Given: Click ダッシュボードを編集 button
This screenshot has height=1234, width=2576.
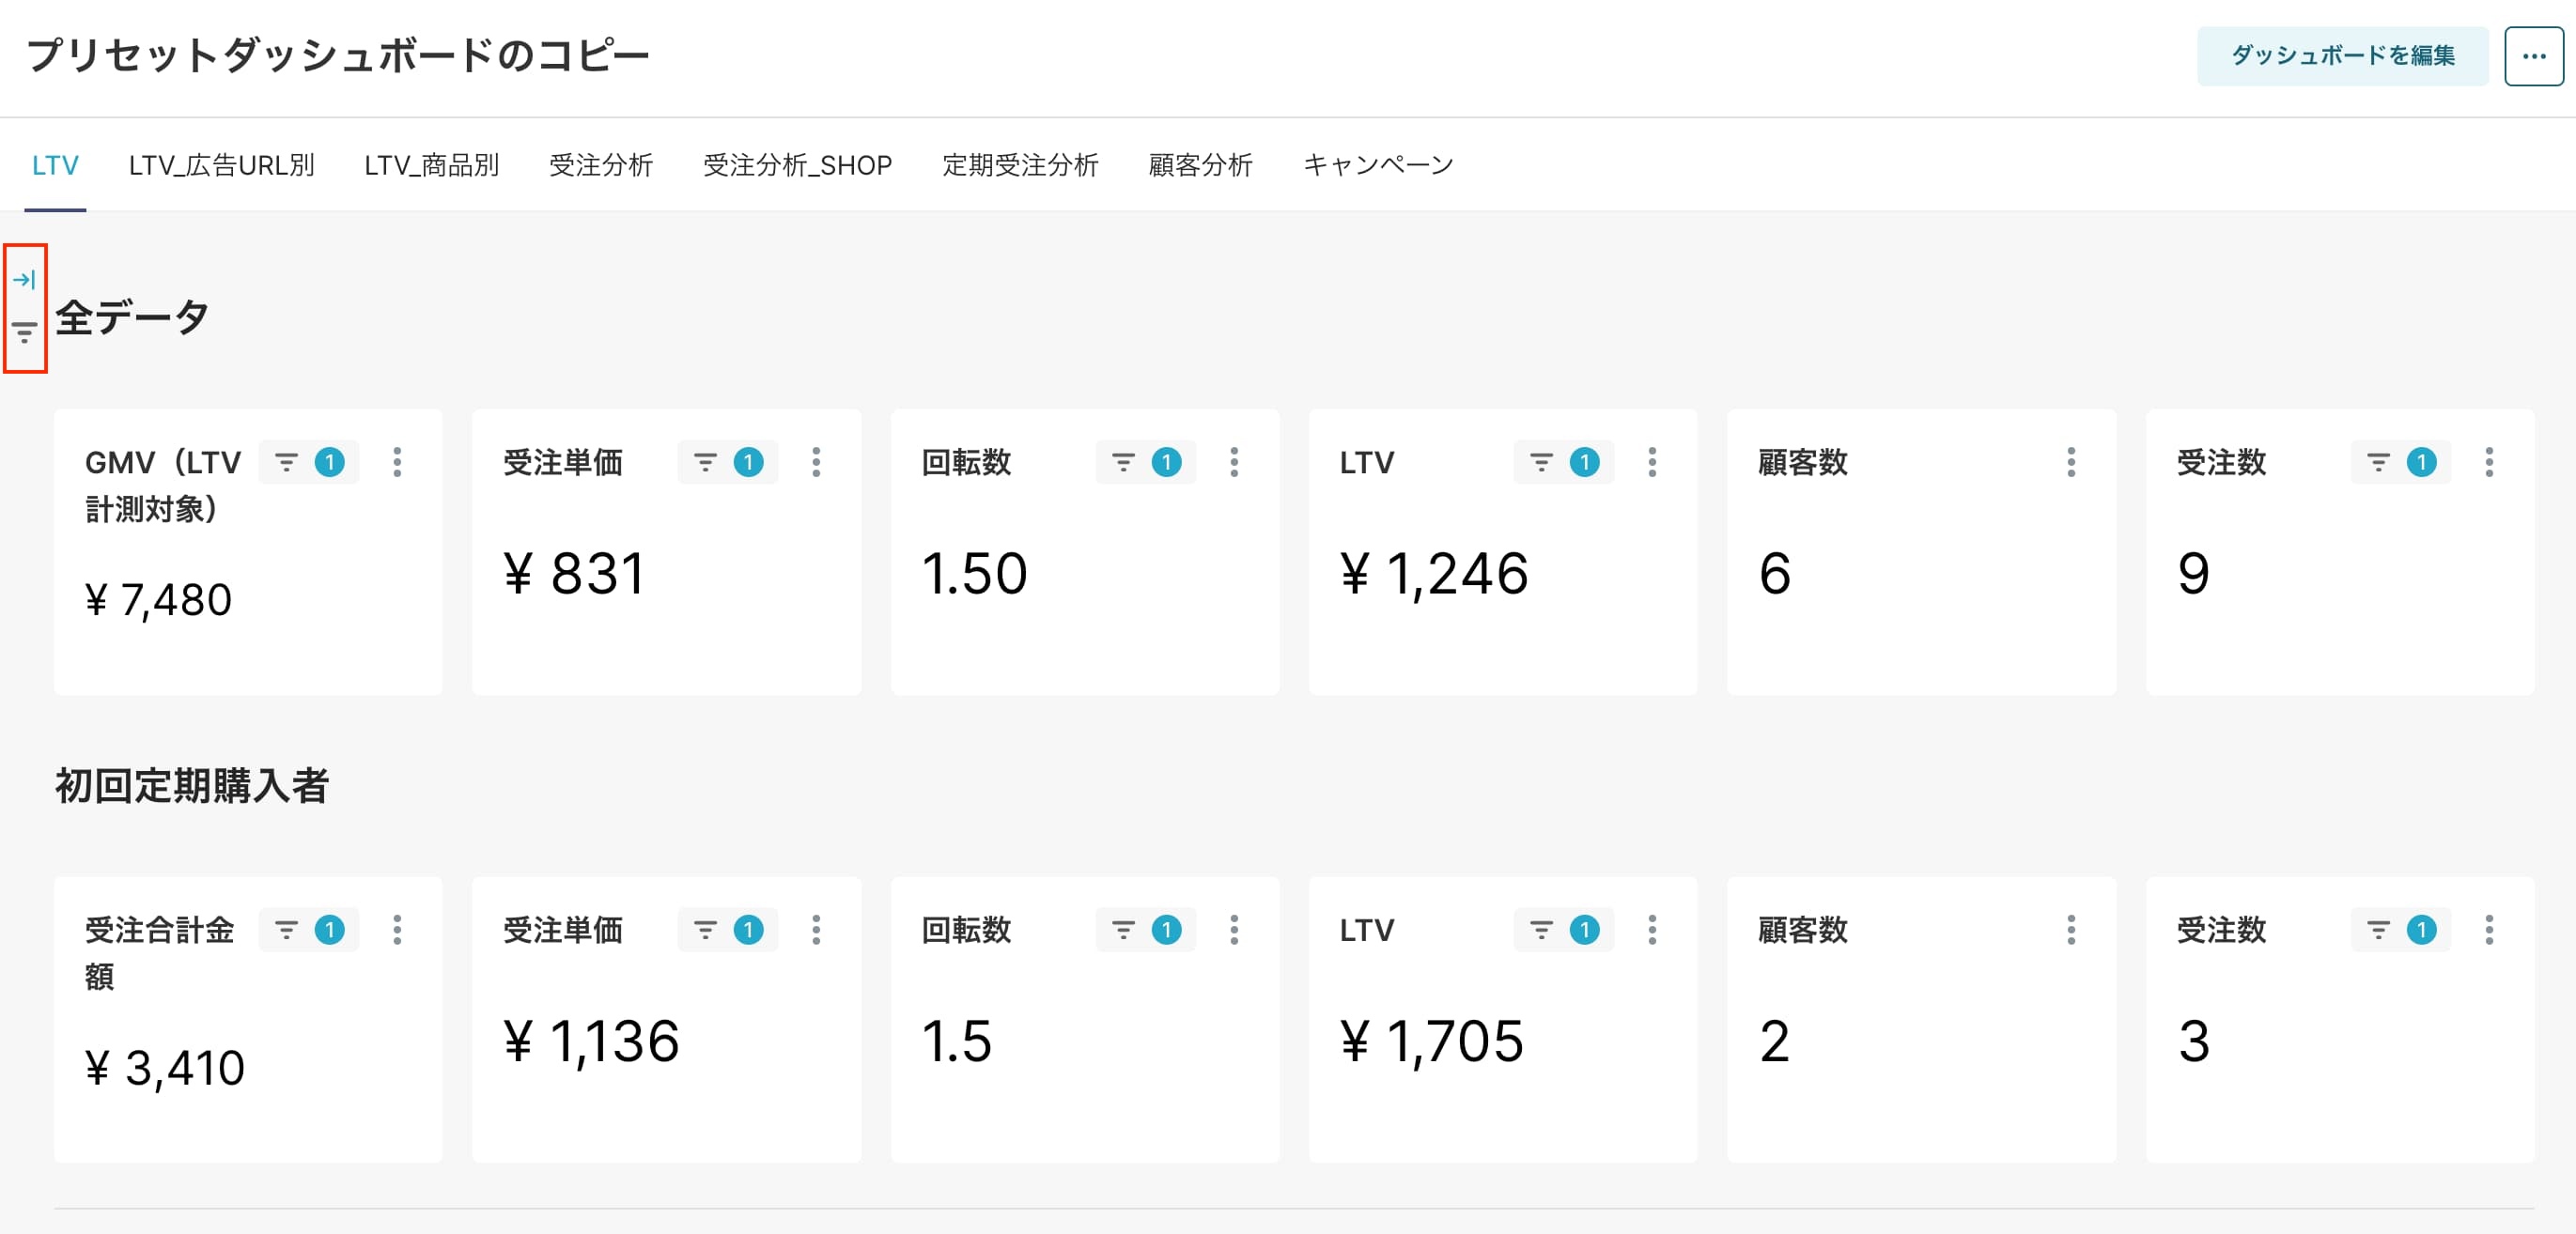Looking at the screenshot, I should tap(2342, 56).
